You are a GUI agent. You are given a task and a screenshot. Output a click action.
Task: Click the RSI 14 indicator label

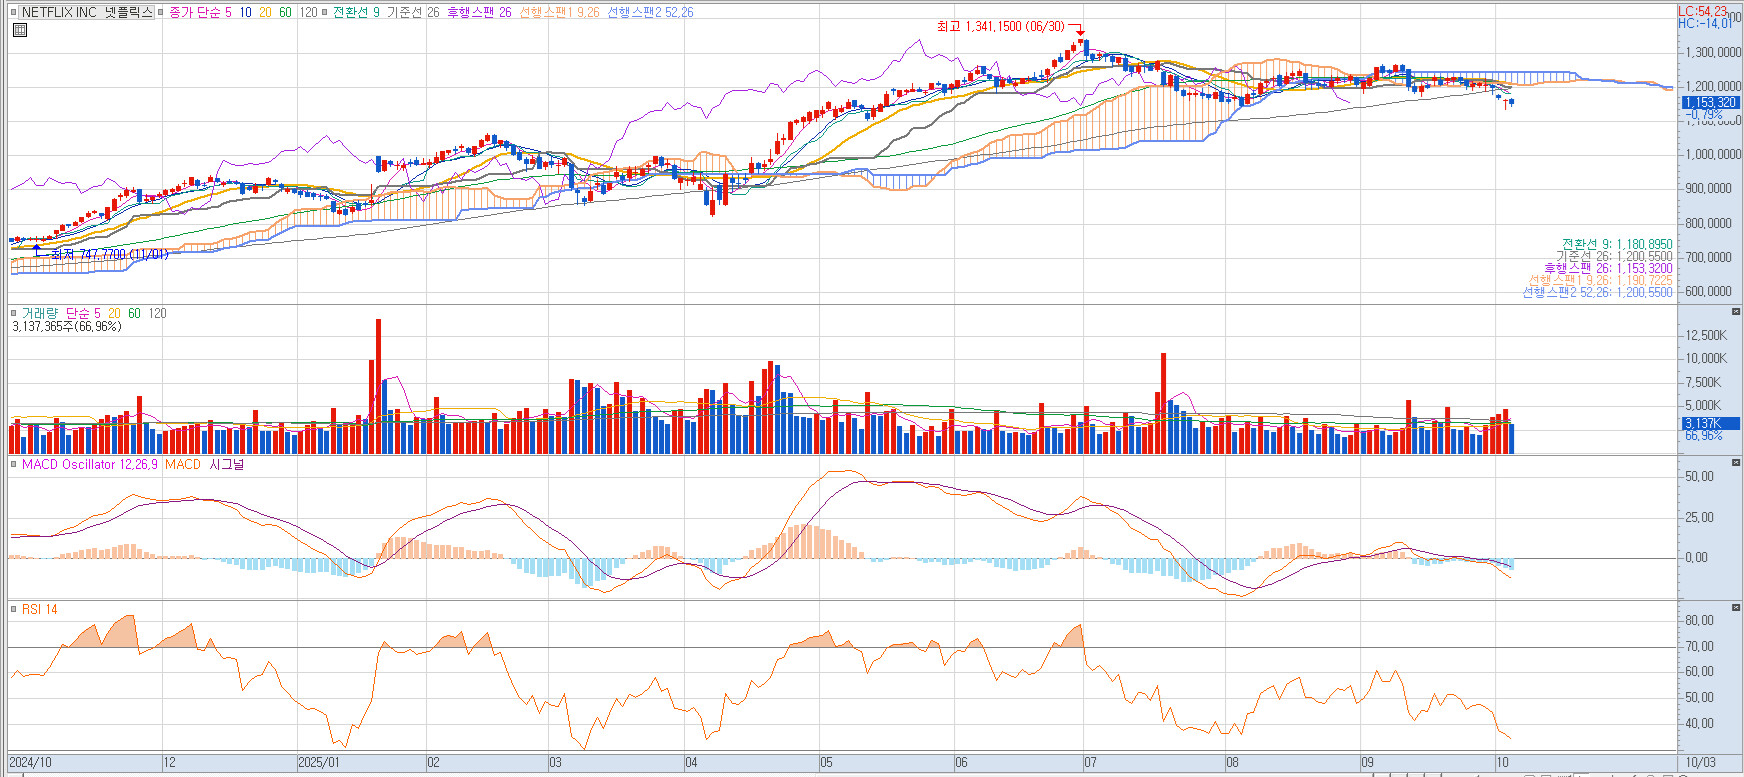(x=40, y=609)
